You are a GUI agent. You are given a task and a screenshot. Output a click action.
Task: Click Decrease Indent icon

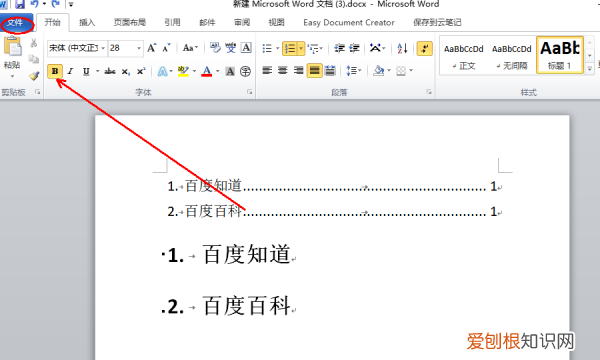[x=339, y=48]
